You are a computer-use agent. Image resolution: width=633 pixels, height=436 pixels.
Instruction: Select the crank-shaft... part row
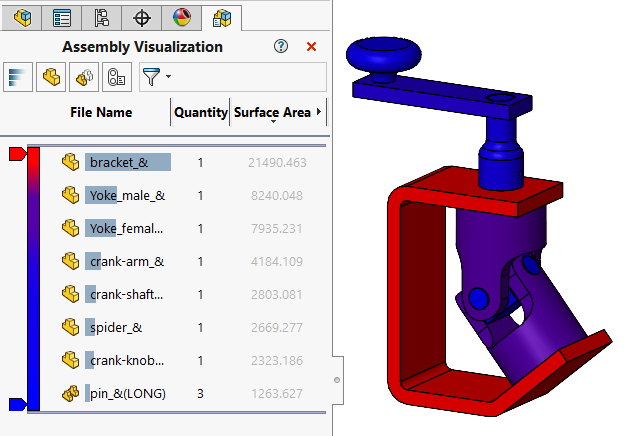(186, 294)
